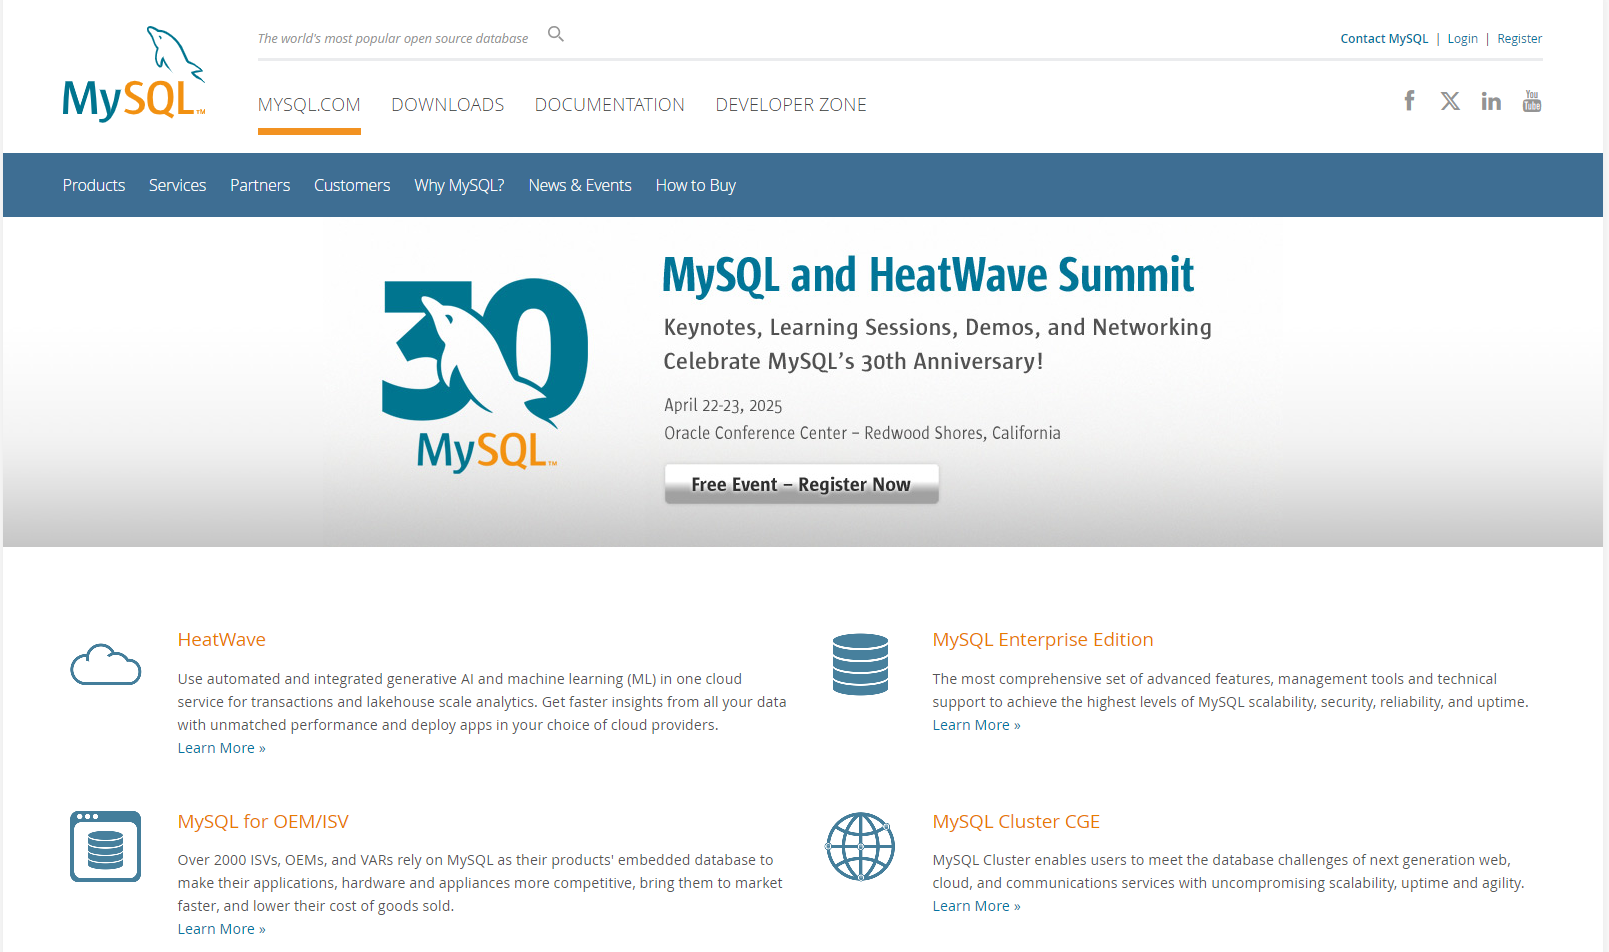This screenshot has height=952, width=1609.
Task: Open the HeatWave heading link
Action: [222, 639]
